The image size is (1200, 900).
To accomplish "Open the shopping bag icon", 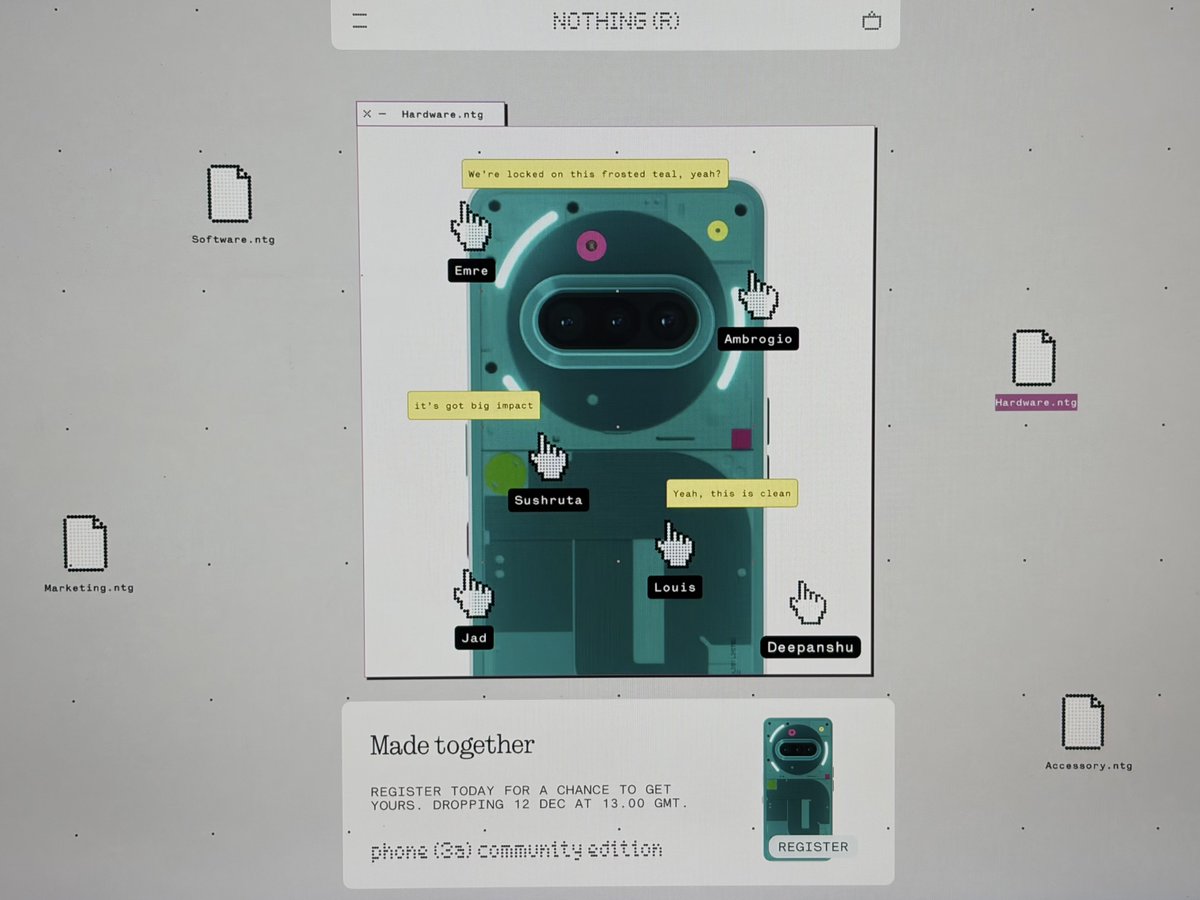I will pyautogui.click(x=872, y=21).
